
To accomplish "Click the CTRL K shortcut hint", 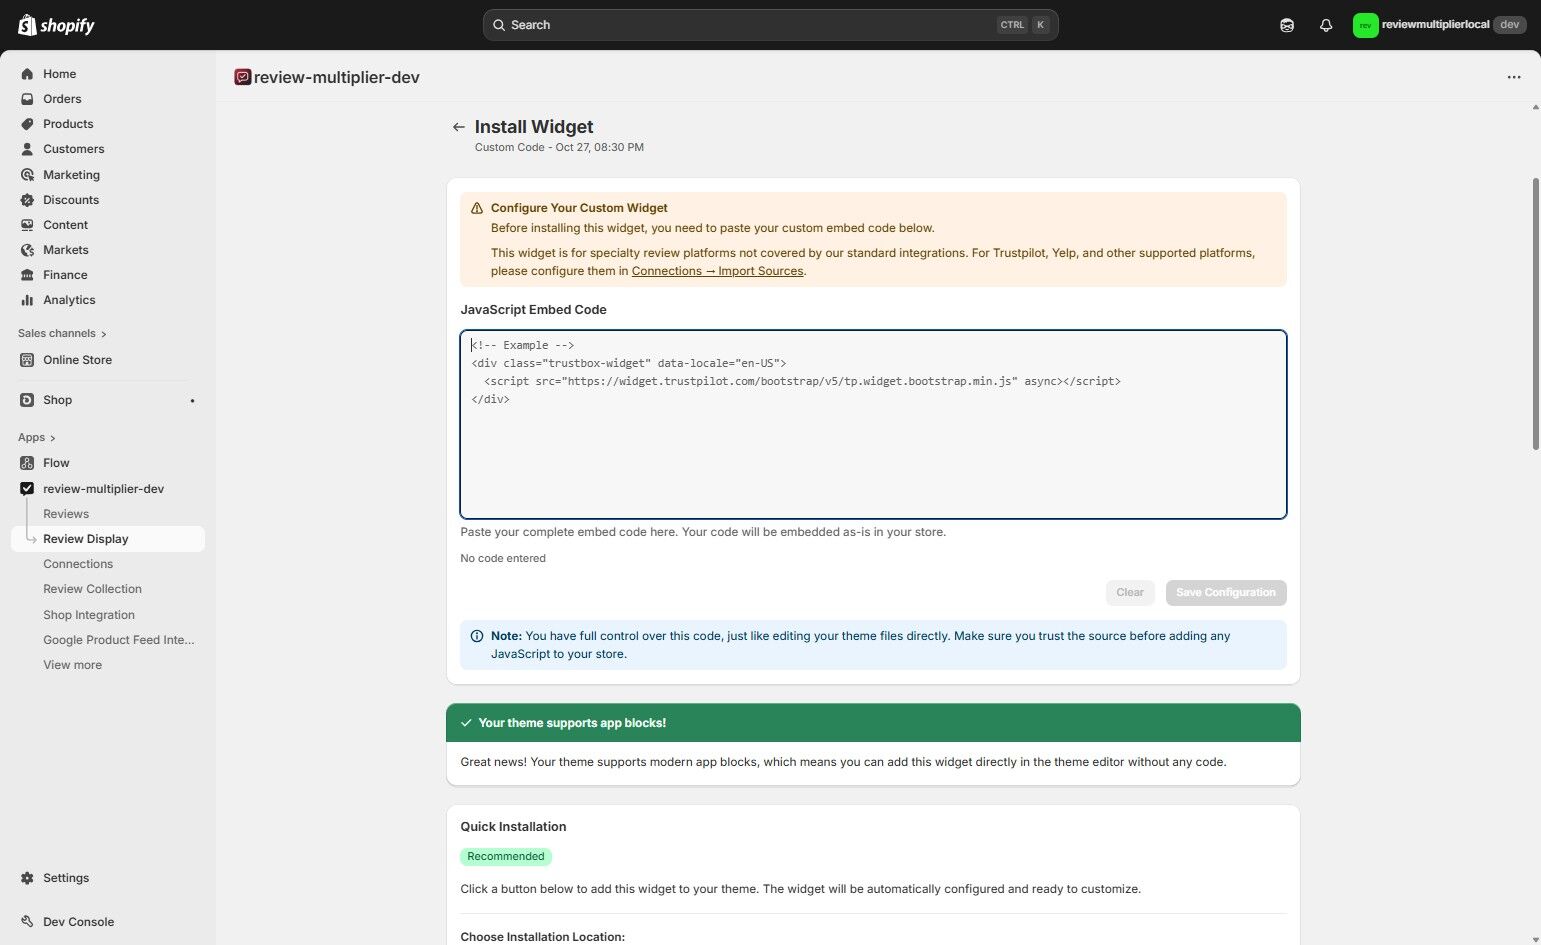I will pos(1024,25).
